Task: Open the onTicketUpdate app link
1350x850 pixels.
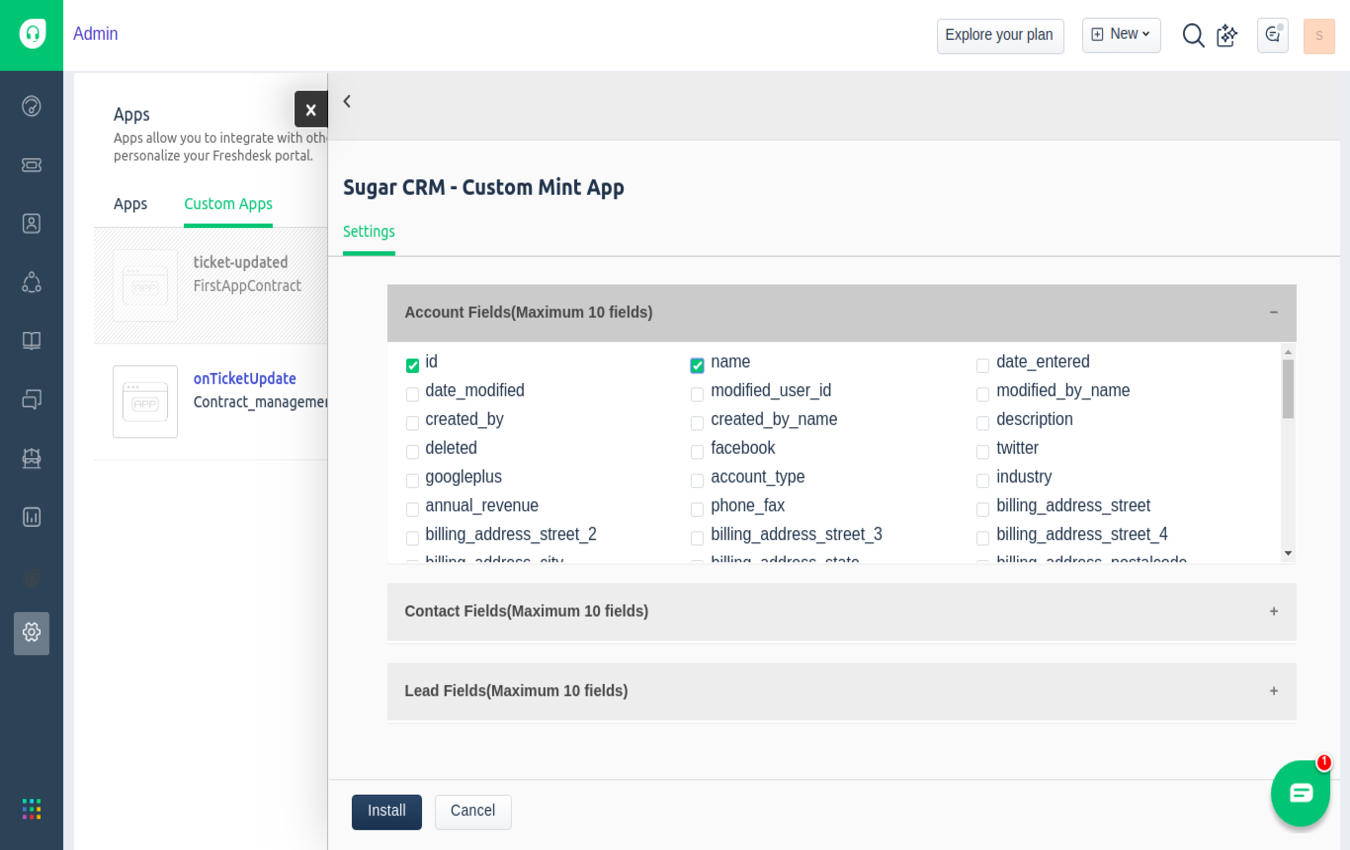Action: click(x=245, y=379)
